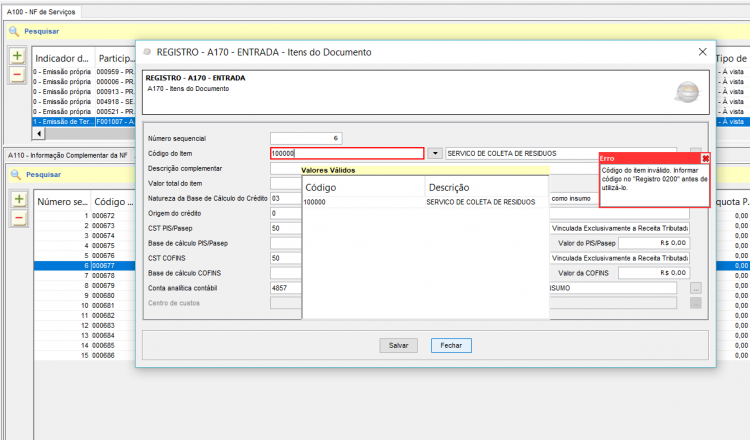The height and width of the screenshot is (440, 750).
Task: Click the Descrição complementar field
Action: pos(286,168)
